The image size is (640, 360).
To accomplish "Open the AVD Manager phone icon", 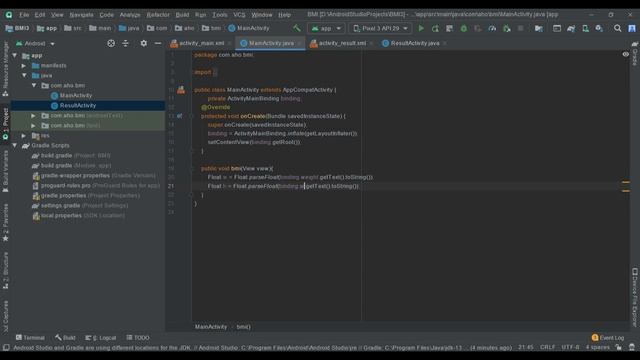I will point(585,28).
